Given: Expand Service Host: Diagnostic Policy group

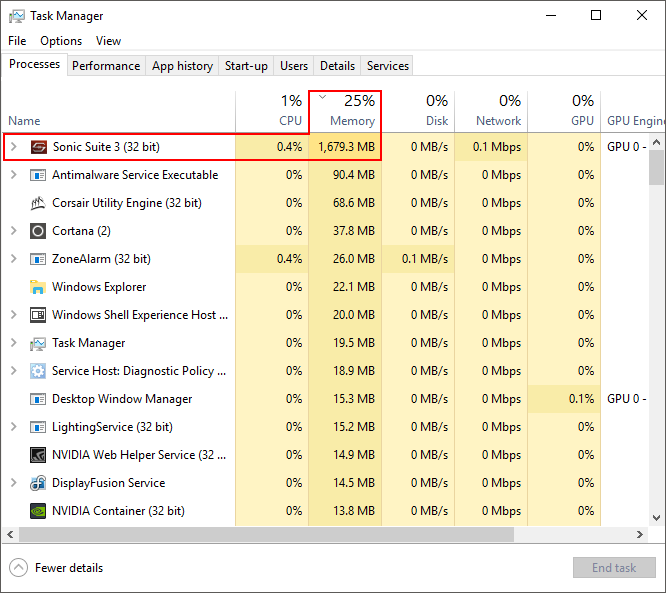Looking at the screenshot, I should tap(14, 371).
